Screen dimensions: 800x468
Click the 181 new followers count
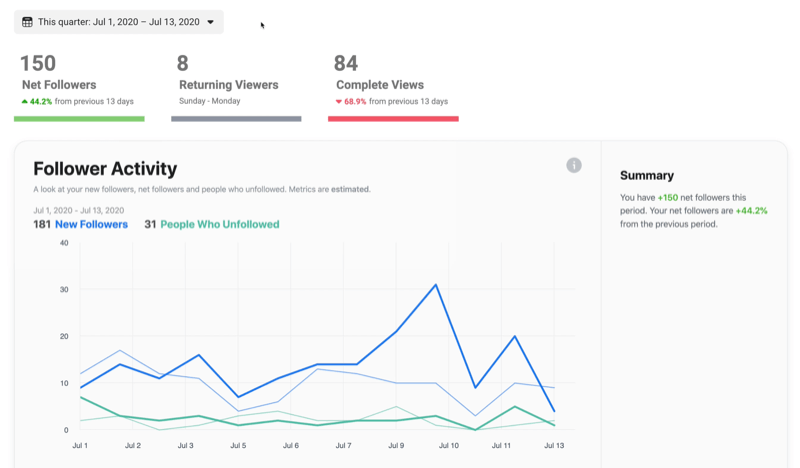pos(42,225)
